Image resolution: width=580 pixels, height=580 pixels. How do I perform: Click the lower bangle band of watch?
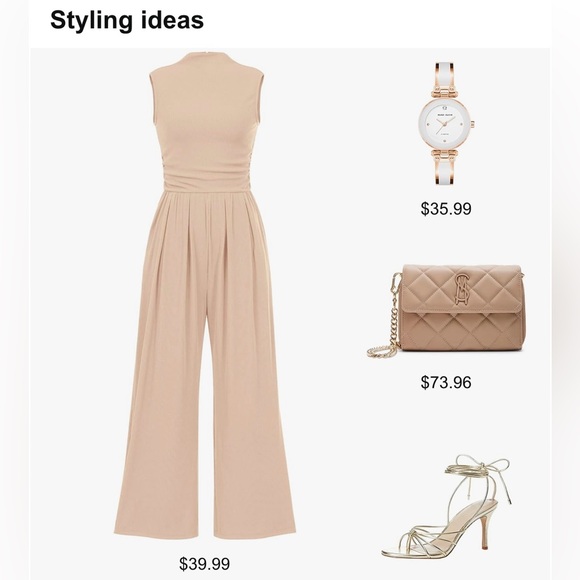[x=444, y=169]
